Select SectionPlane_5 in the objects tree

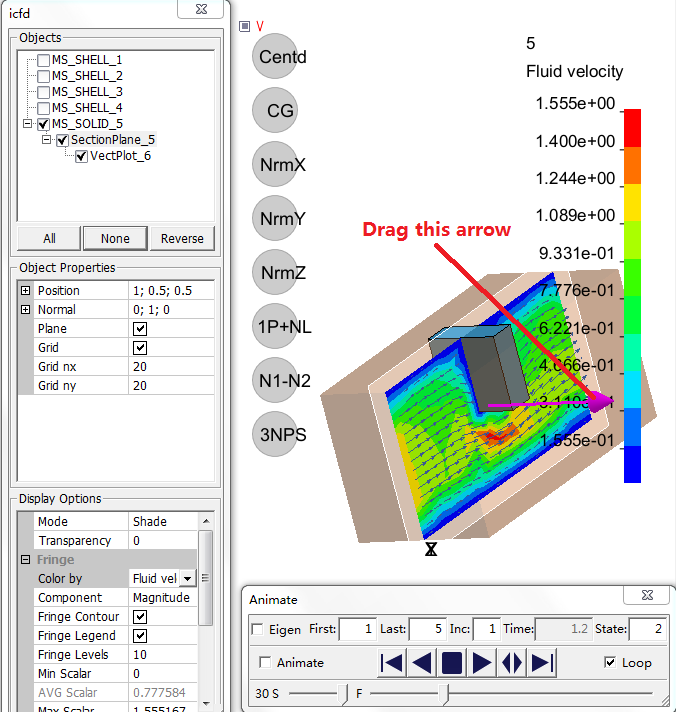(113, 140)
